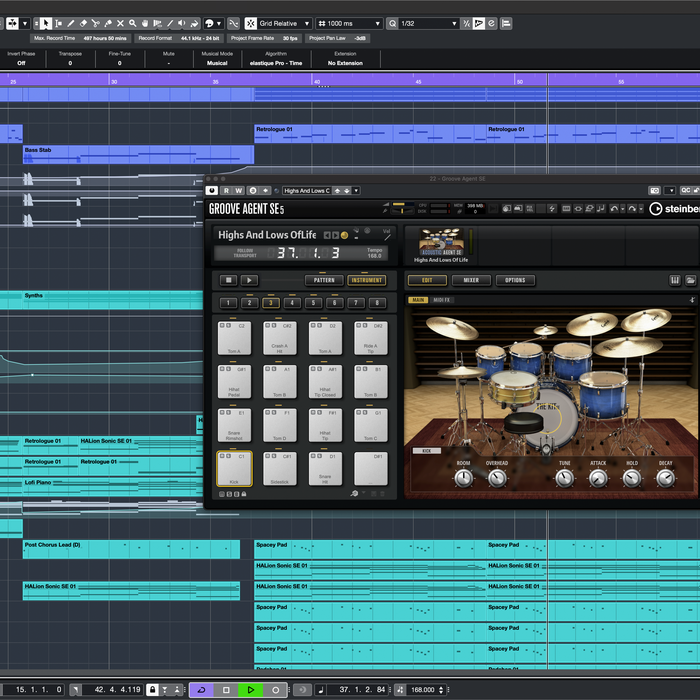
Task: Toggle Snap to Zero Crossing
Action: click(233, 24)
